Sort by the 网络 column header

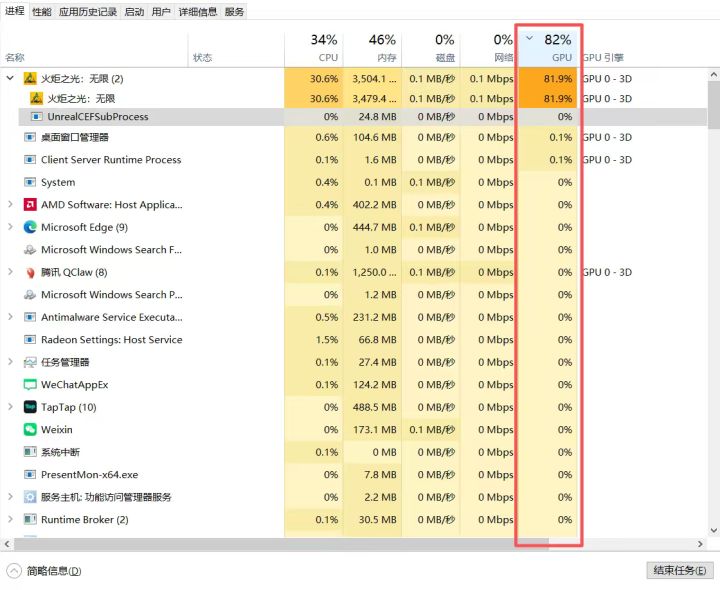tap(489, 49)
